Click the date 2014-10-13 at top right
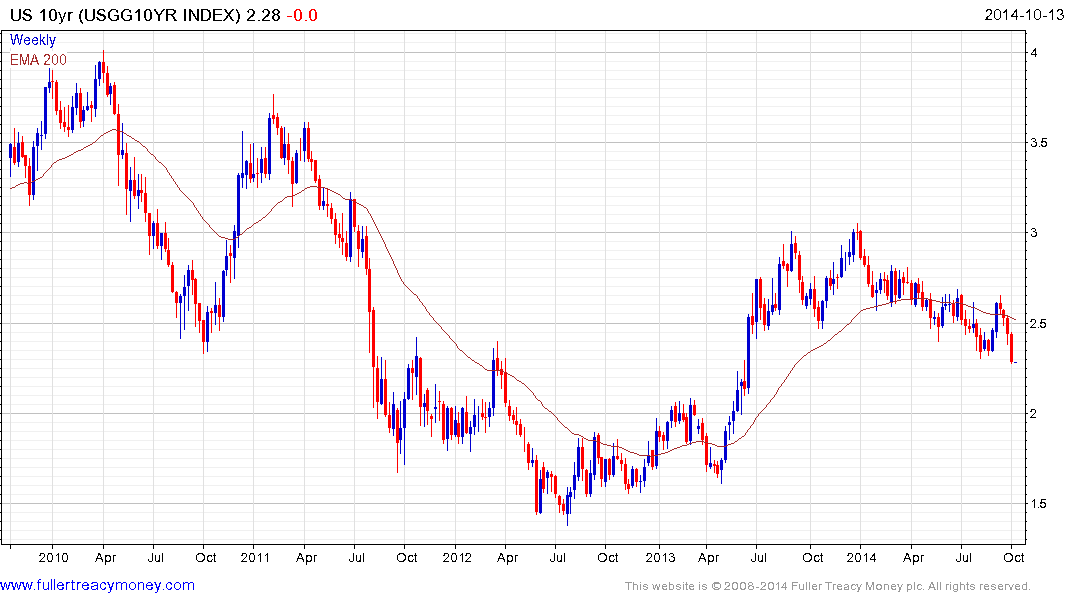 click(1024, 14)
